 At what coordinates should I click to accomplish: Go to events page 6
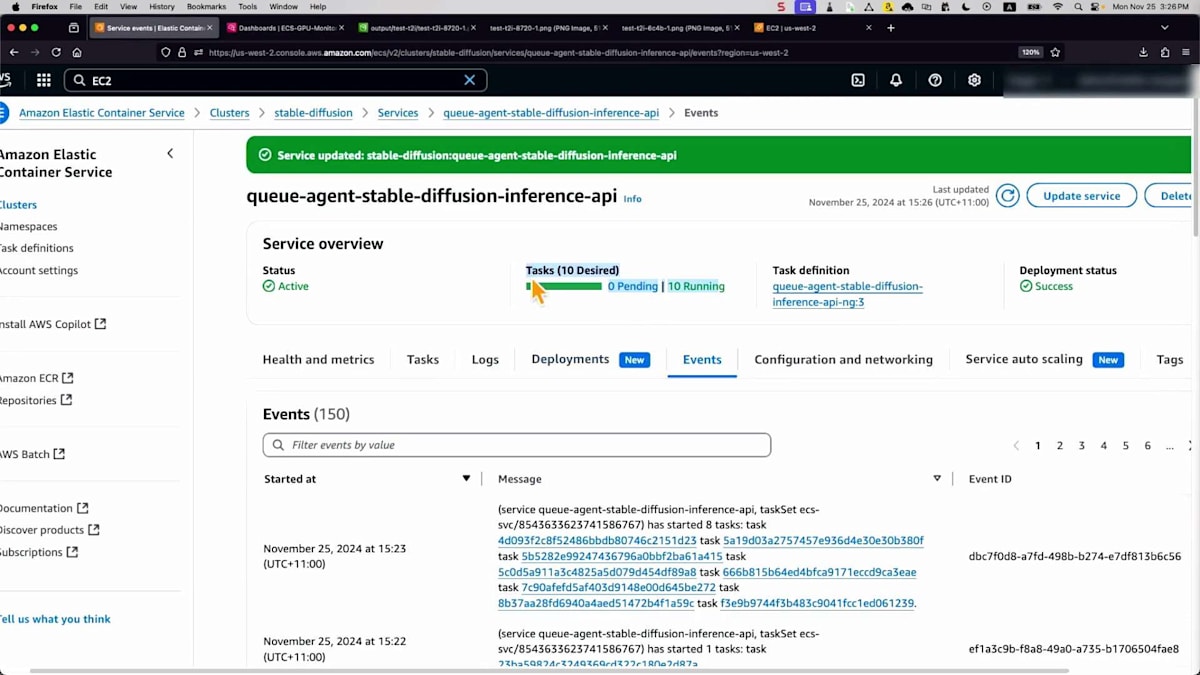click(1147, 445)
